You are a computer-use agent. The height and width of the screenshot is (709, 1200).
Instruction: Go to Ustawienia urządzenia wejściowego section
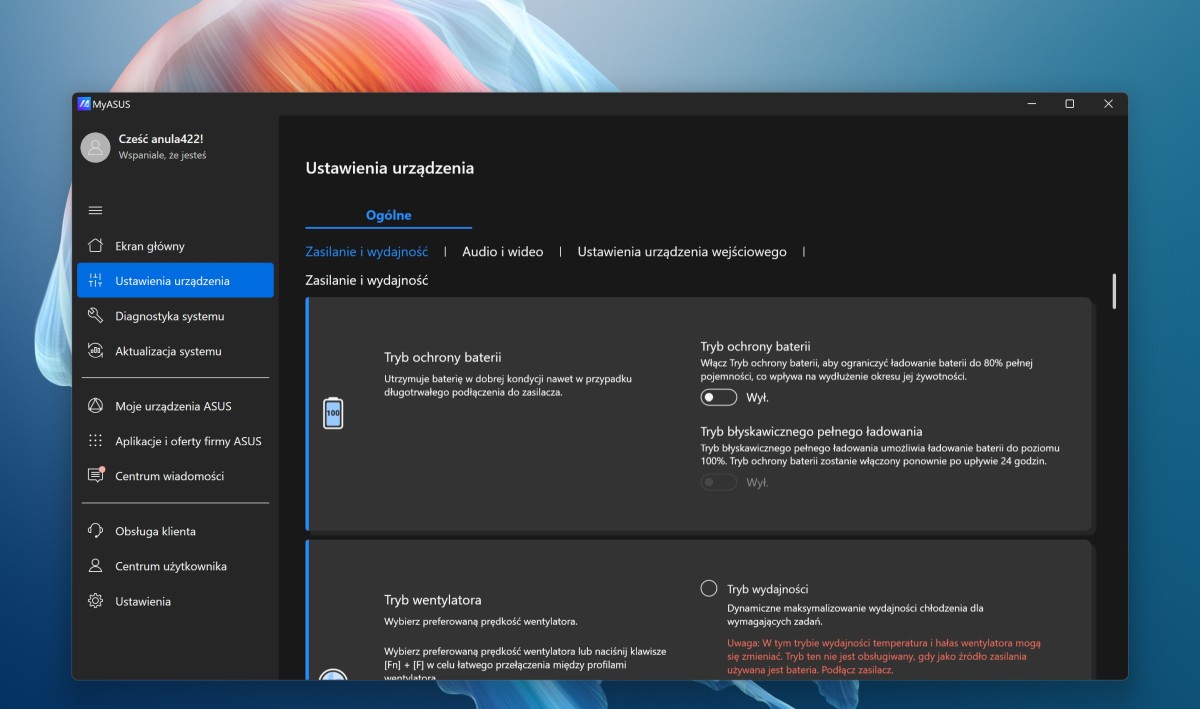point(682,252)
